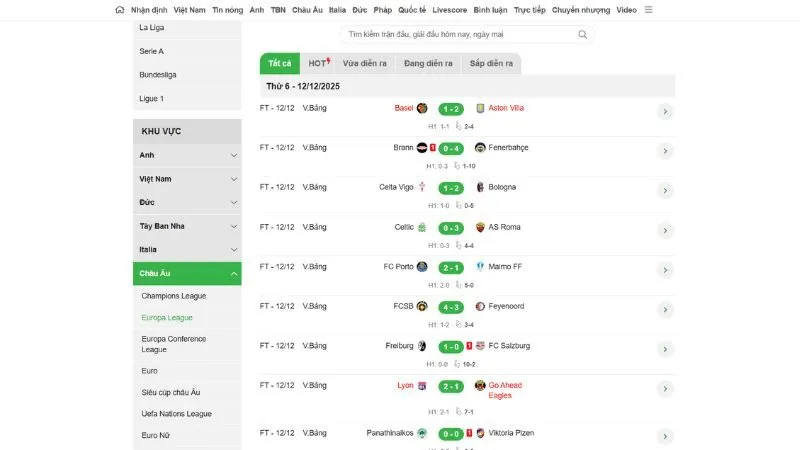This screenshot has width=800, height=450.
Task: Click the Fenerbahçe team crest
Action: pyautogui.click(x=480, y=148)
